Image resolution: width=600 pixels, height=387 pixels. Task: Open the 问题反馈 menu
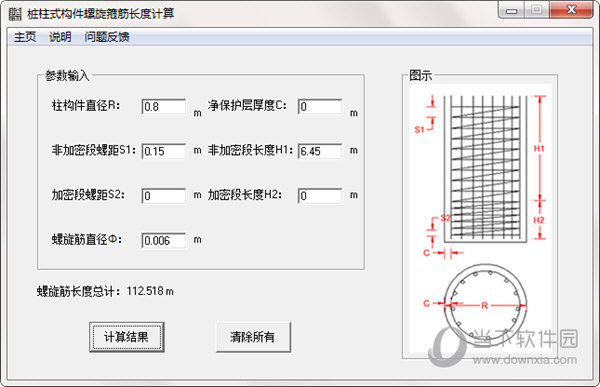[107, 37]
